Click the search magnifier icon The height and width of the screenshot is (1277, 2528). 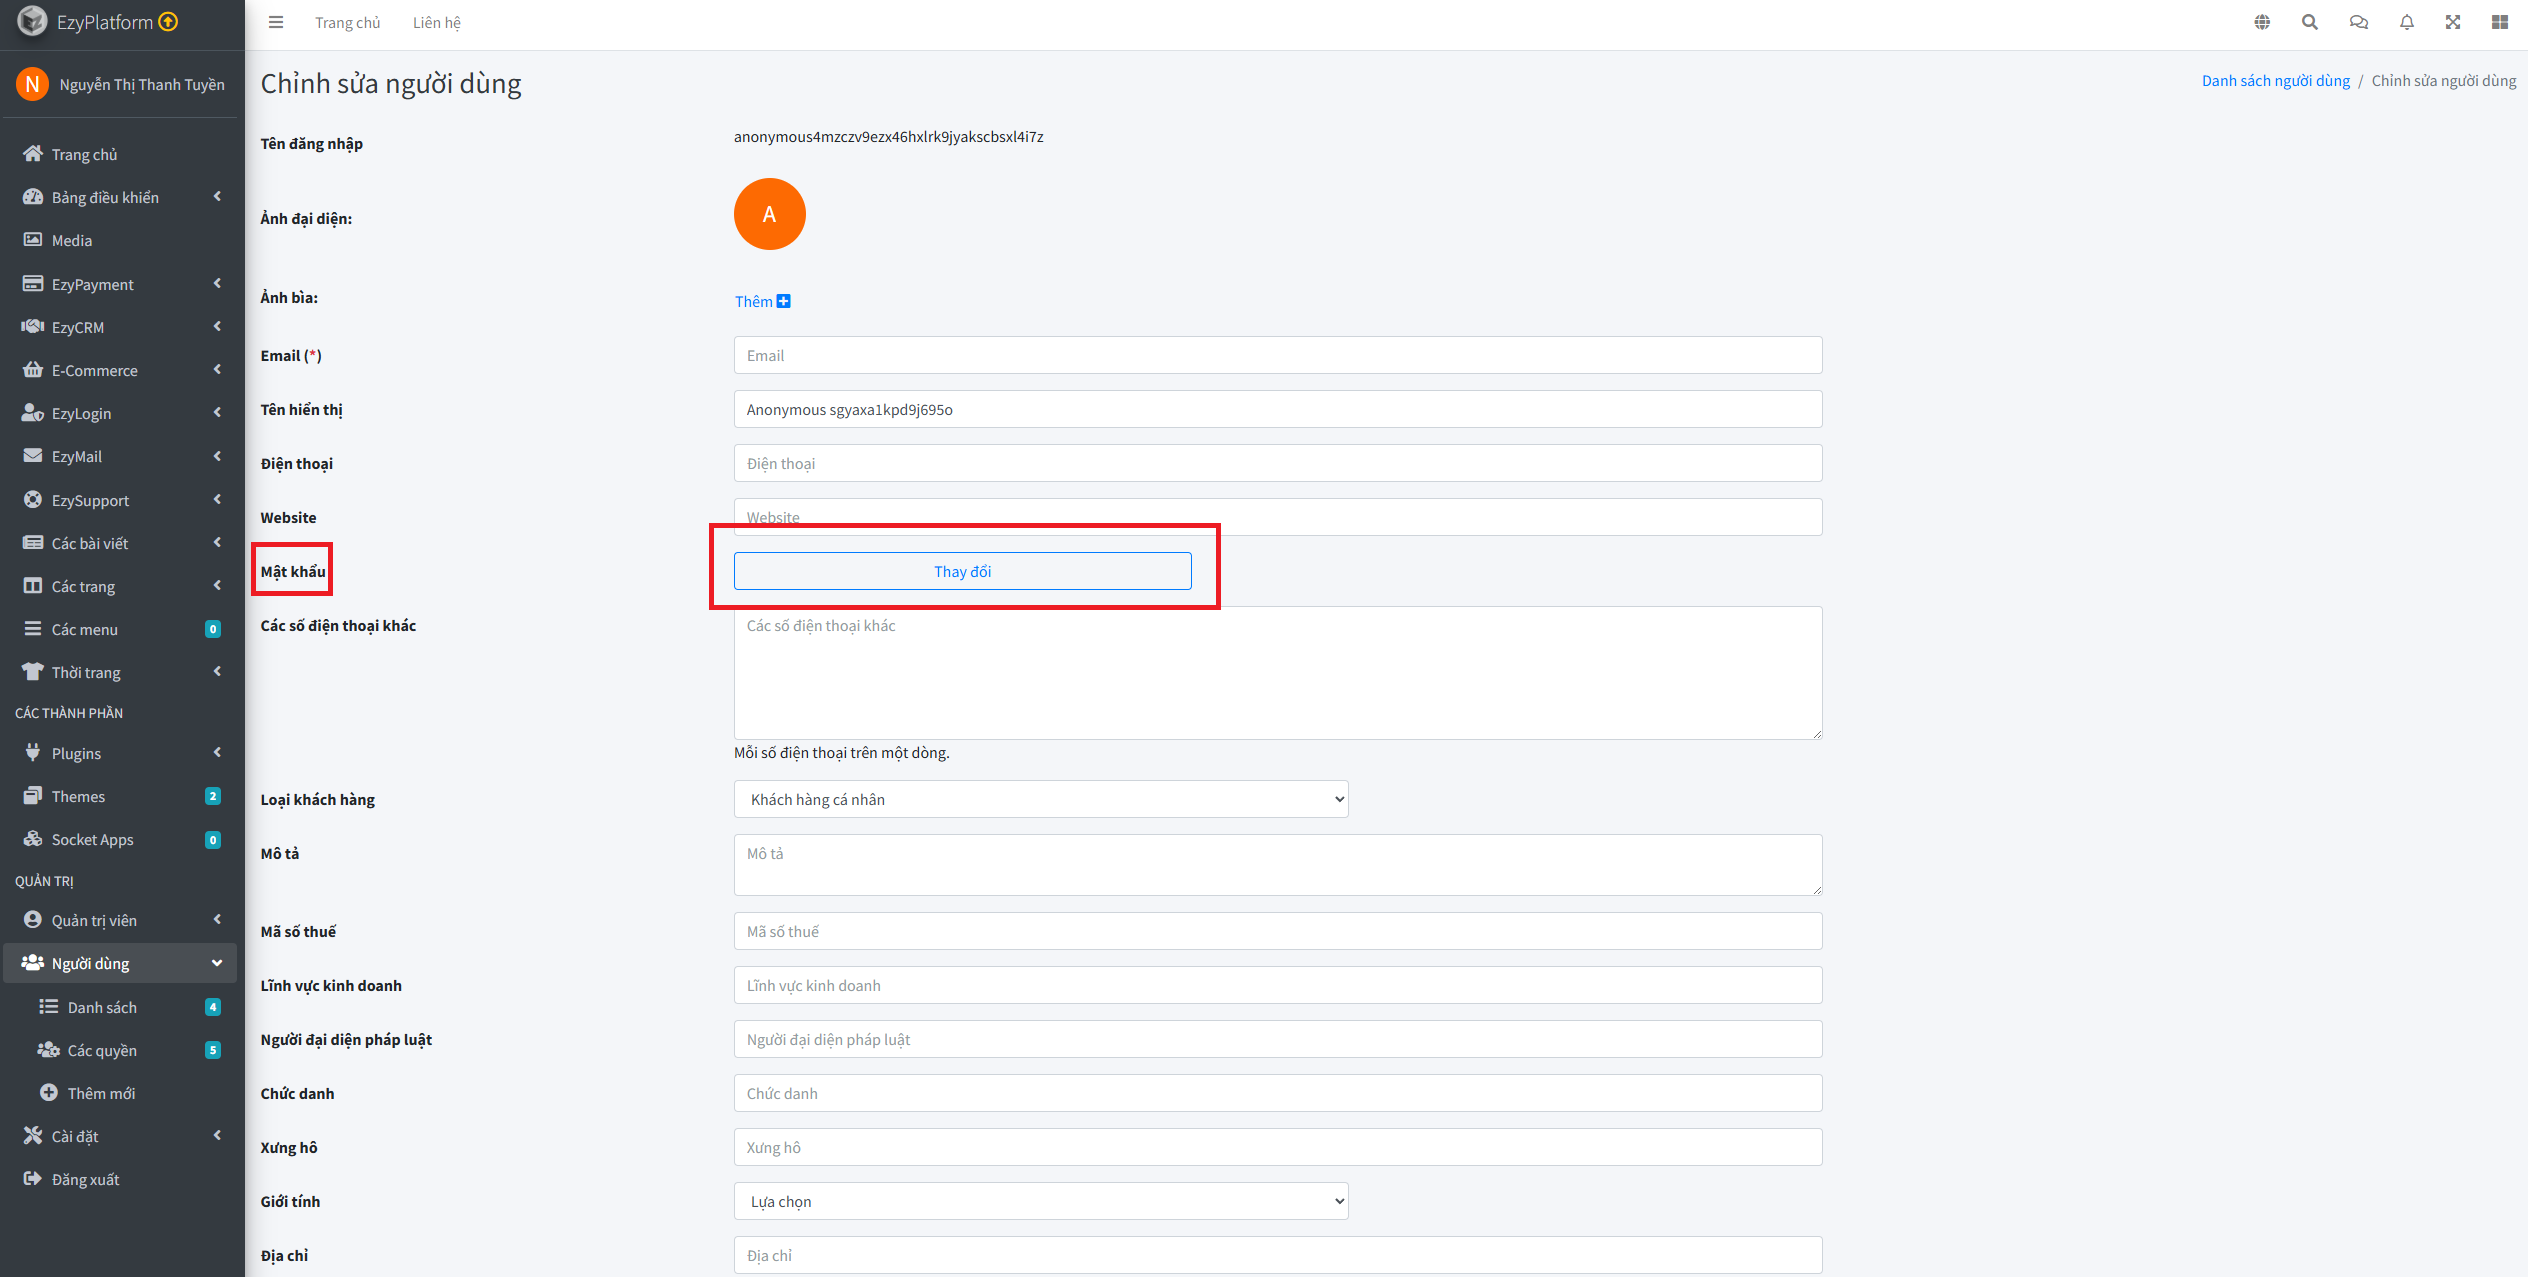pyautogui.click(x=2310, y=22)
